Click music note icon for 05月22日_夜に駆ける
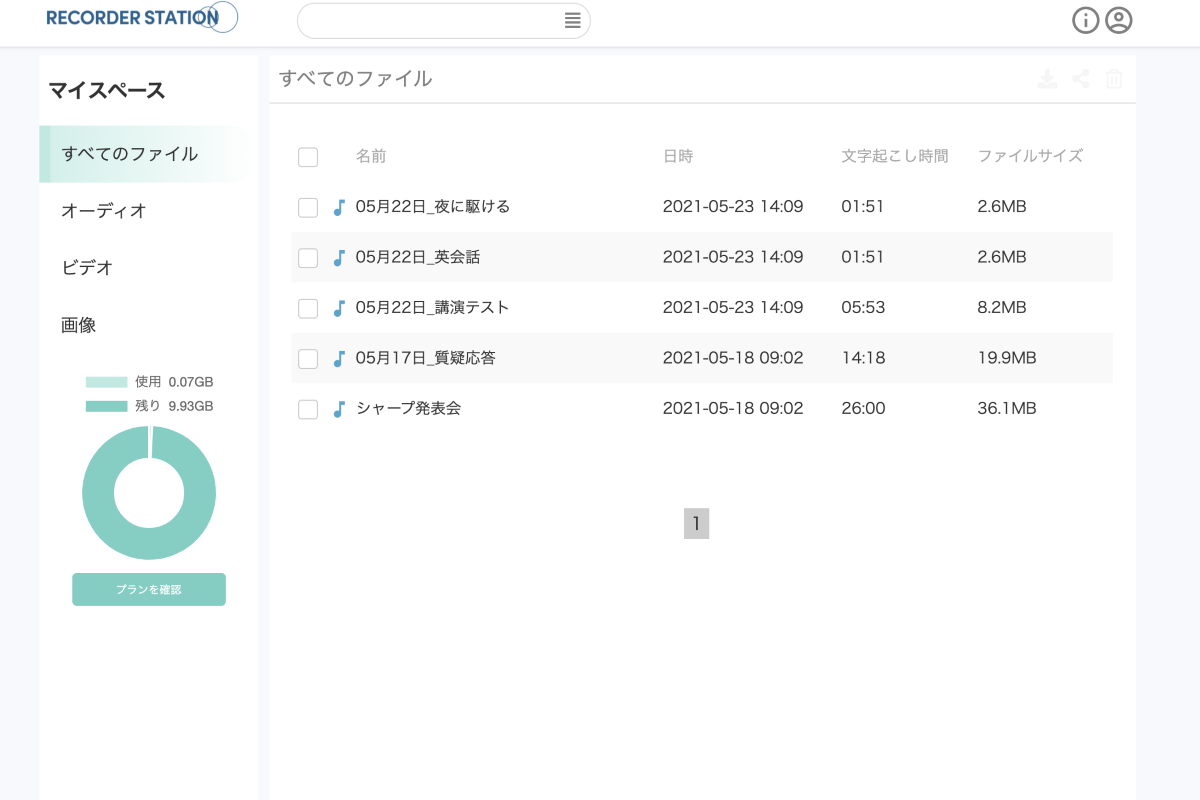Image resolution: width=1200 pixels, height=800 pixels. click(339, 207)
